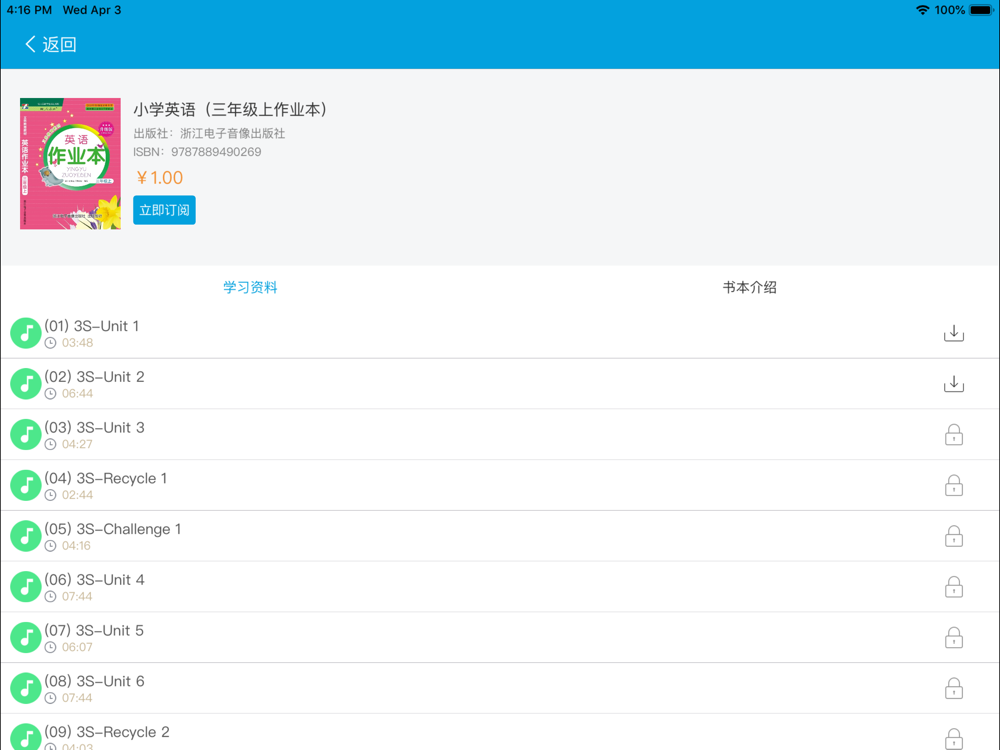1000x750 pixels.
Task: Play the 3S-Unit 1 music note icon
Action: 26,333
